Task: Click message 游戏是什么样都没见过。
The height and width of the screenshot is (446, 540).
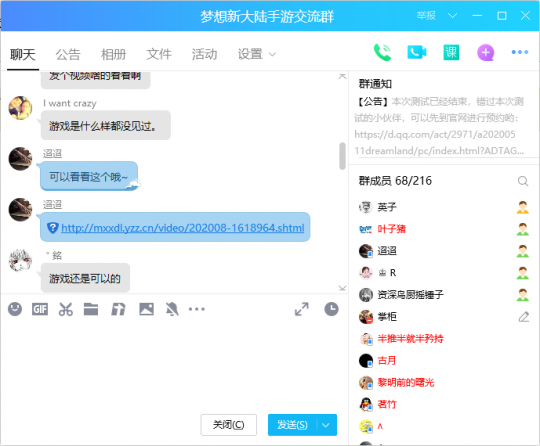Action: pyautogui.click(x=106, y=126)
